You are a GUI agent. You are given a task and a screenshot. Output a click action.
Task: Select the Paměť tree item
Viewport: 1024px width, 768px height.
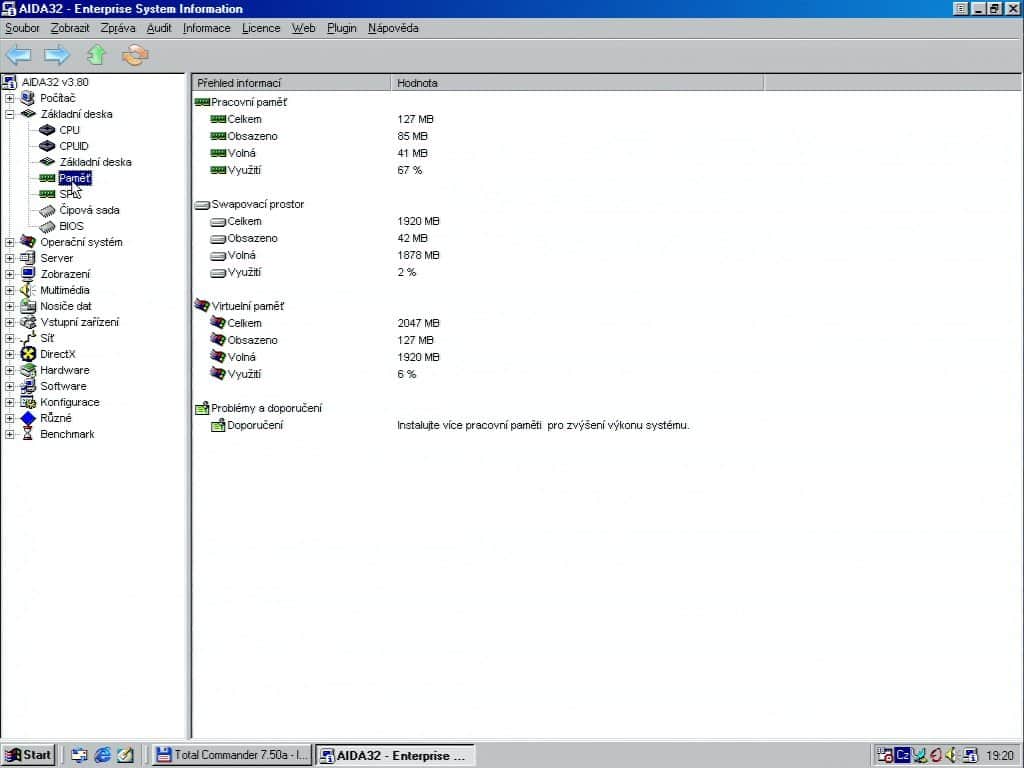[74, 178]
